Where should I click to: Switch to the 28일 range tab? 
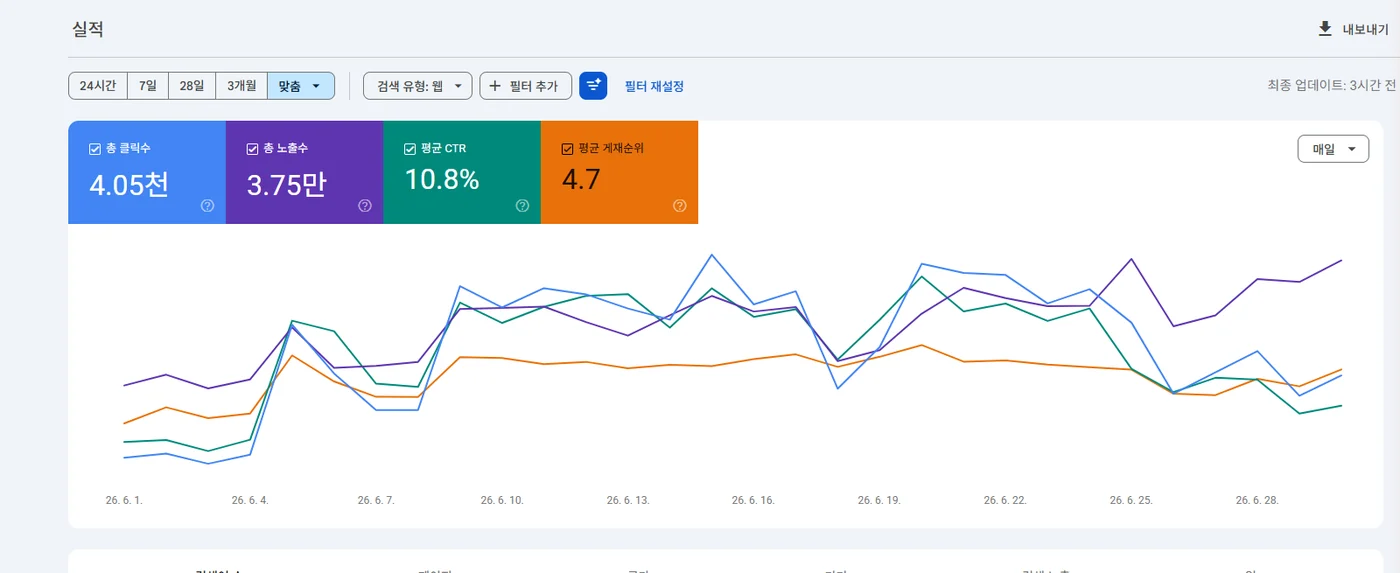tap(192, 86)
